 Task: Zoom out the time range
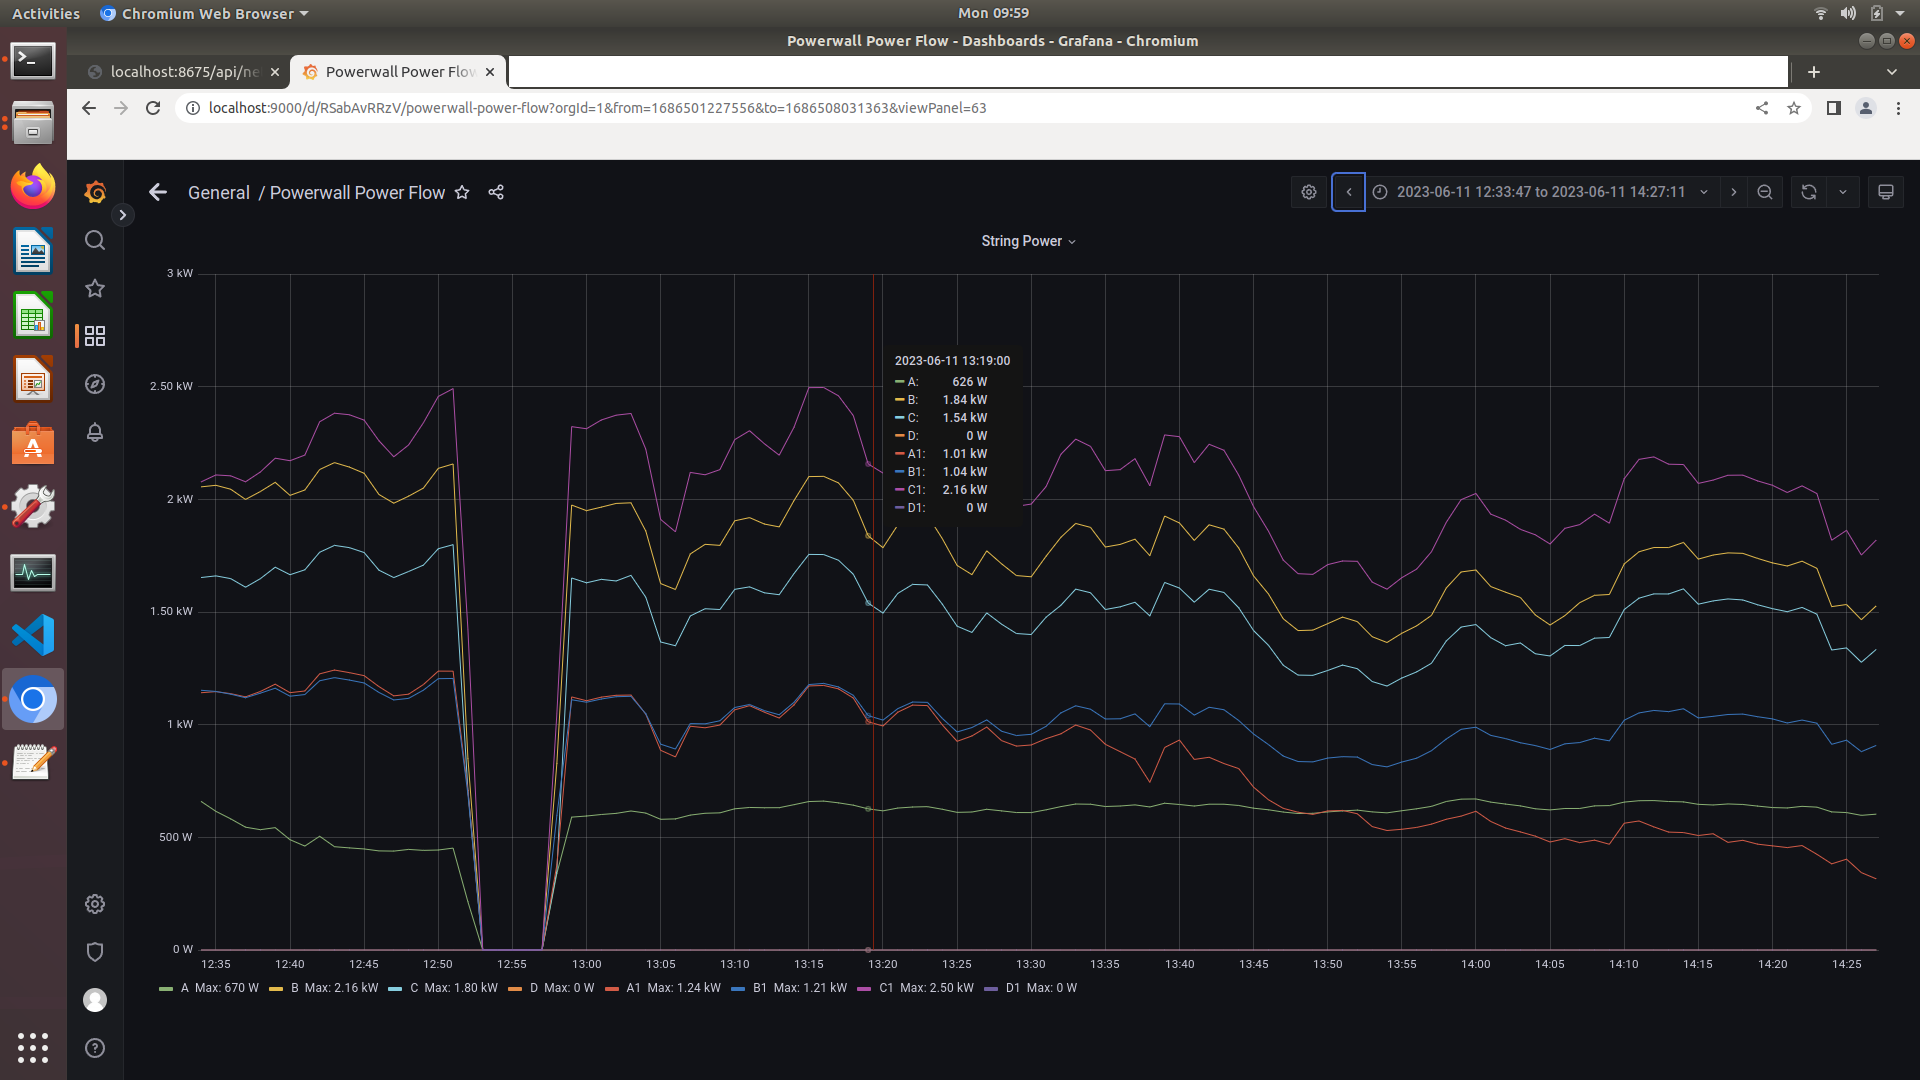(x=1764, y=191)
